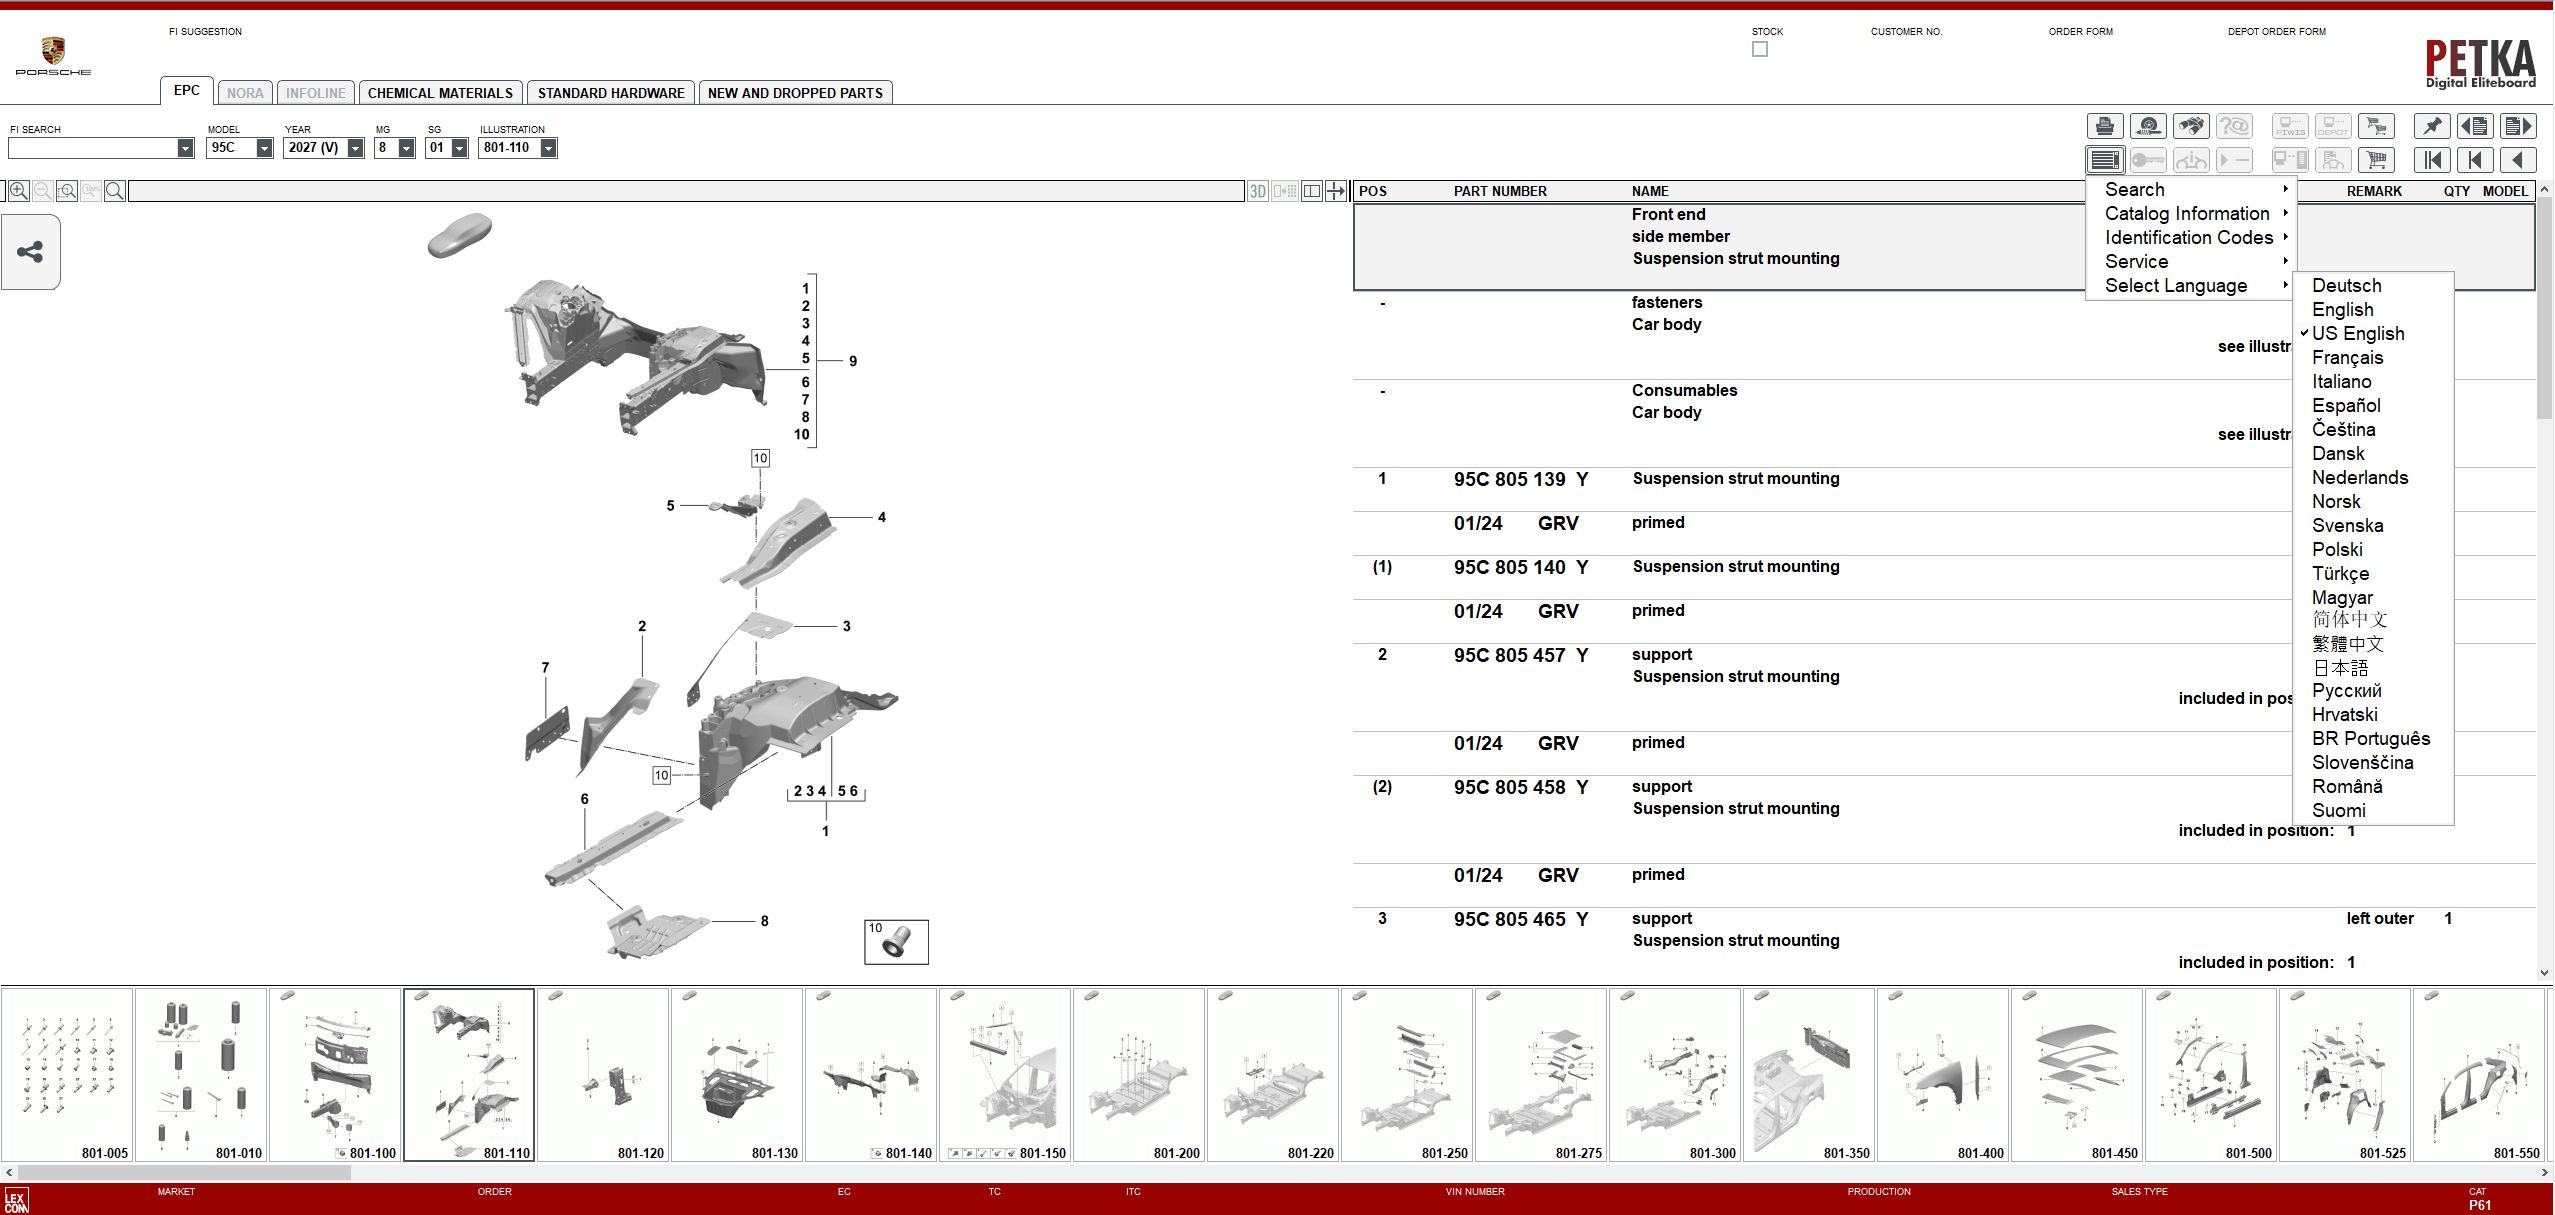The width and height of the screenshot is (2555, 1215).
Task: Open the MODEL 95C dropdown
Action: [264, 148]
